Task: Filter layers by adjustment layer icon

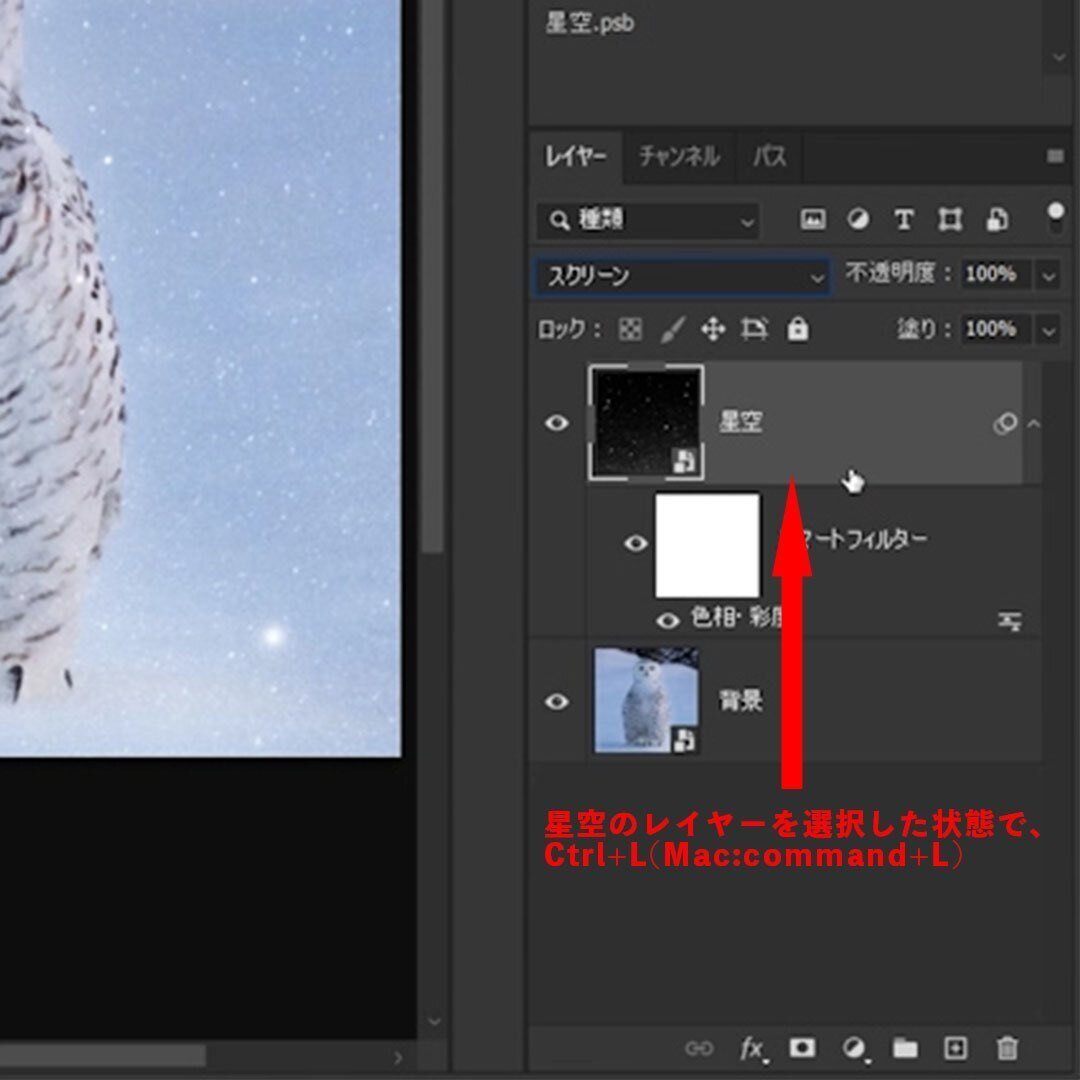Action: click(x=857, y=220)
